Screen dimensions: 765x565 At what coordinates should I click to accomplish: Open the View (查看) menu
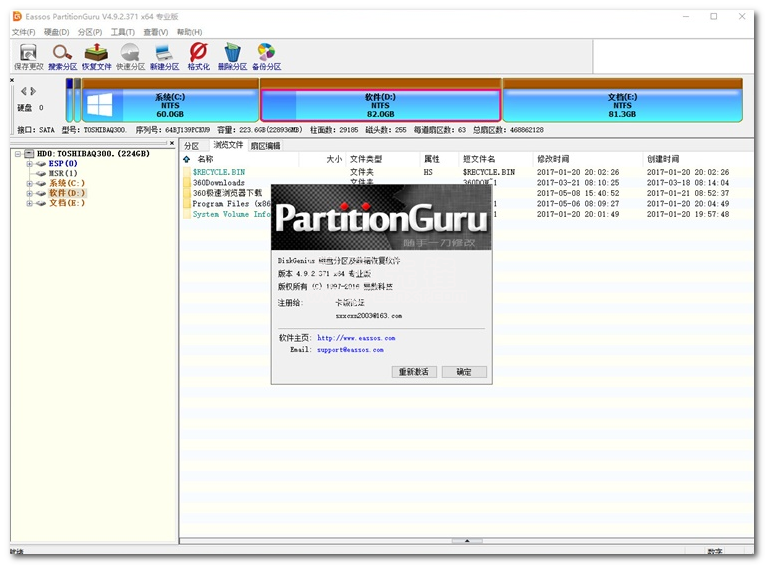[156, 32]
